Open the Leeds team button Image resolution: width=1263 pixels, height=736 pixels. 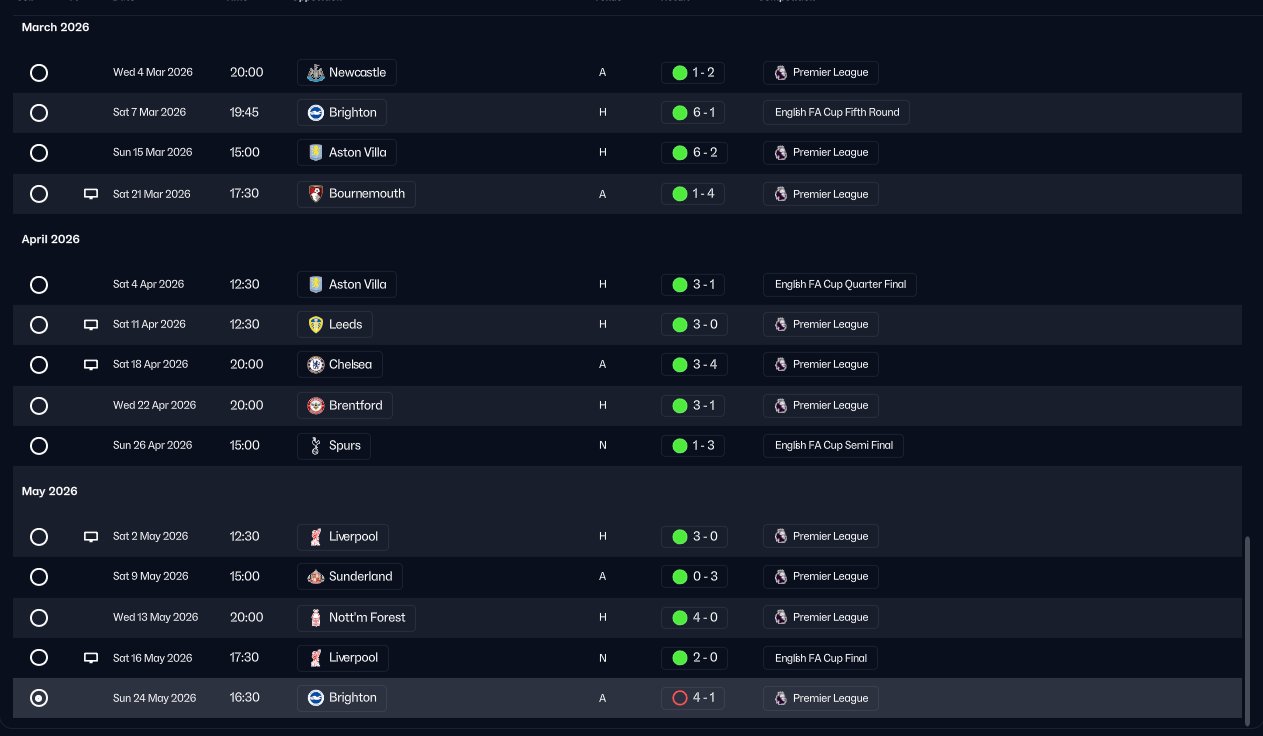click(x=335, y=325)
